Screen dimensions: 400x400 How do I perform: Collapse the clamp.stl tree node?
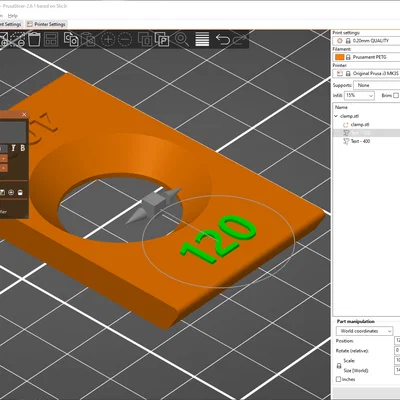pos(336,116)
